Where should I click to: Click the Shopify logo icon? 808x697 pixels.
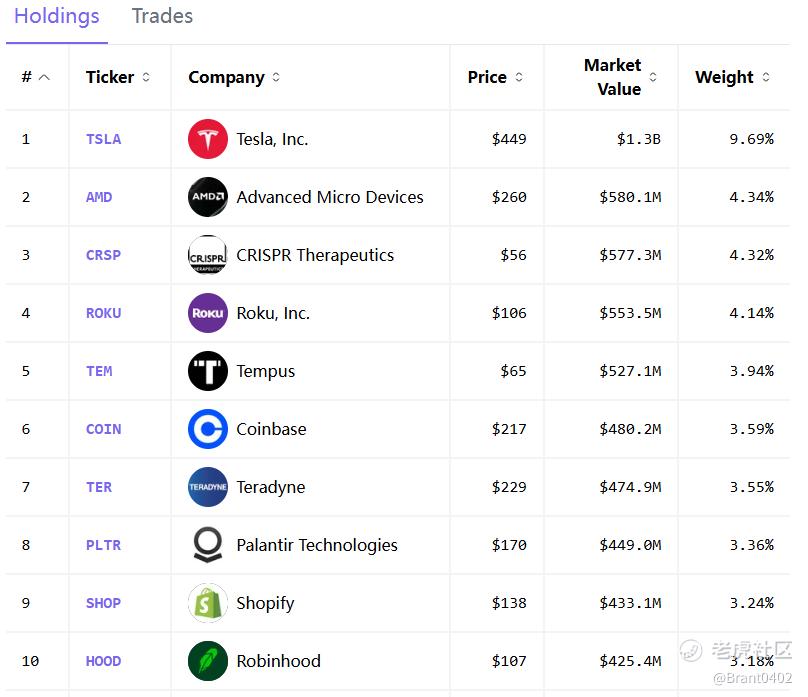208,603
